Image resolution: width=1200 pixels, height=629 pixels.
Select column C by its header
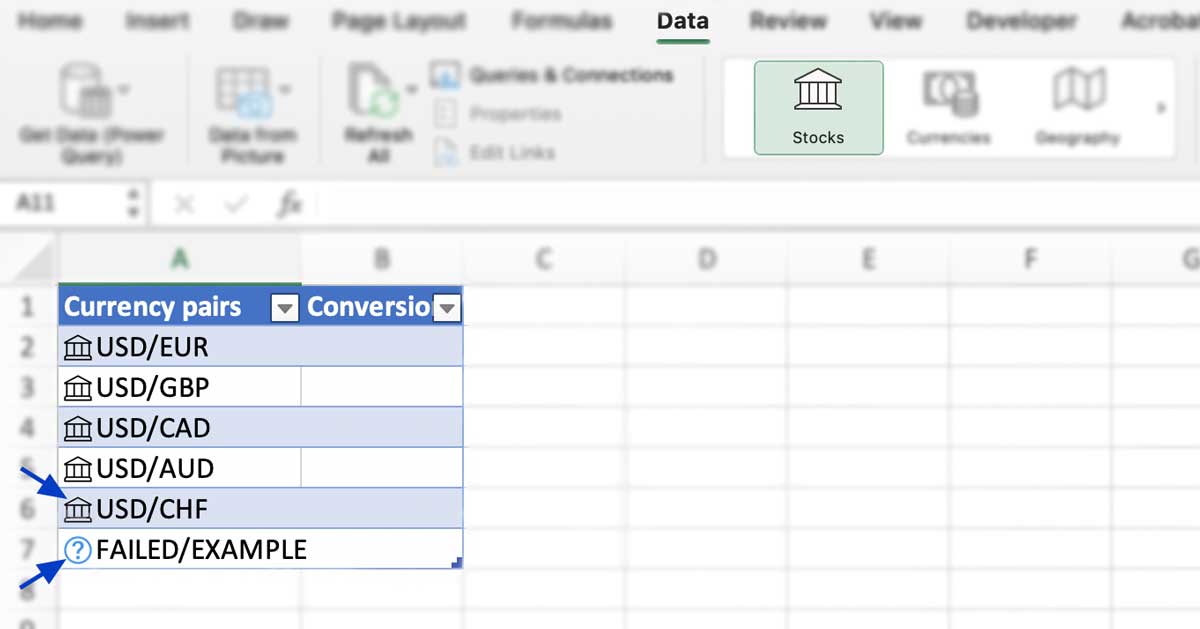tap(543, 258)
